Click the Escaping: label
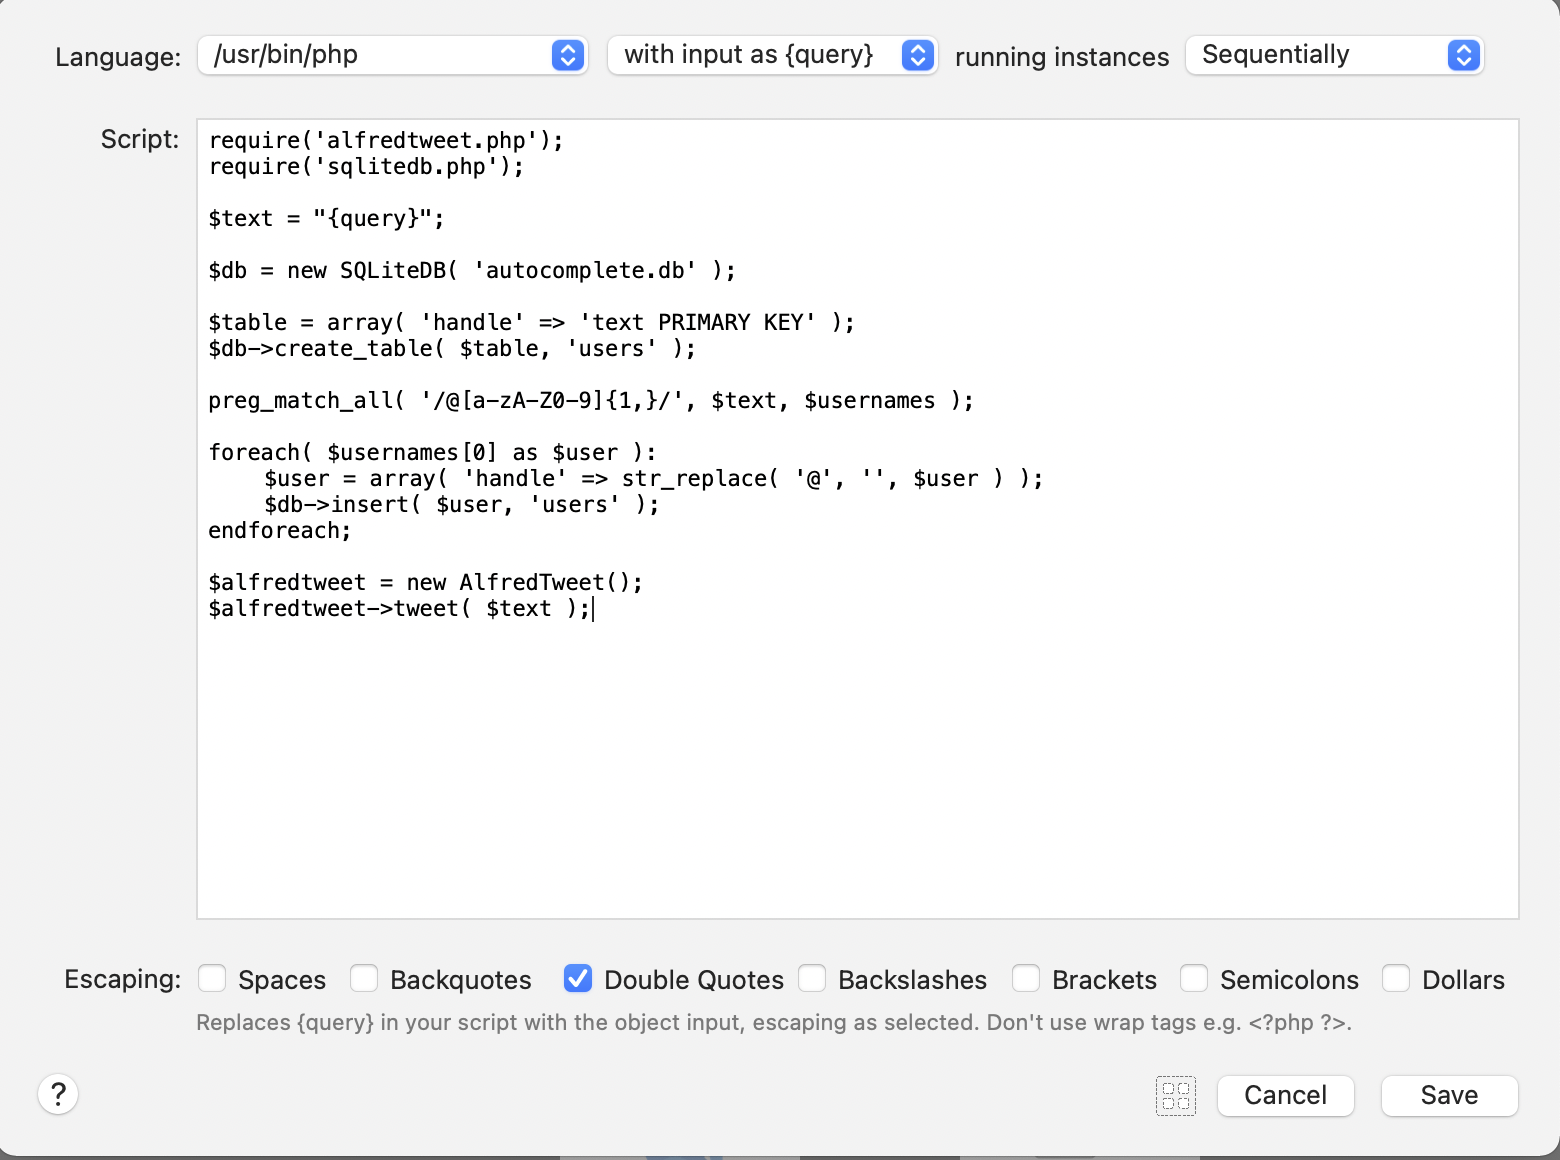This screenshot has width=1560, height=1160. pos(123,978)
